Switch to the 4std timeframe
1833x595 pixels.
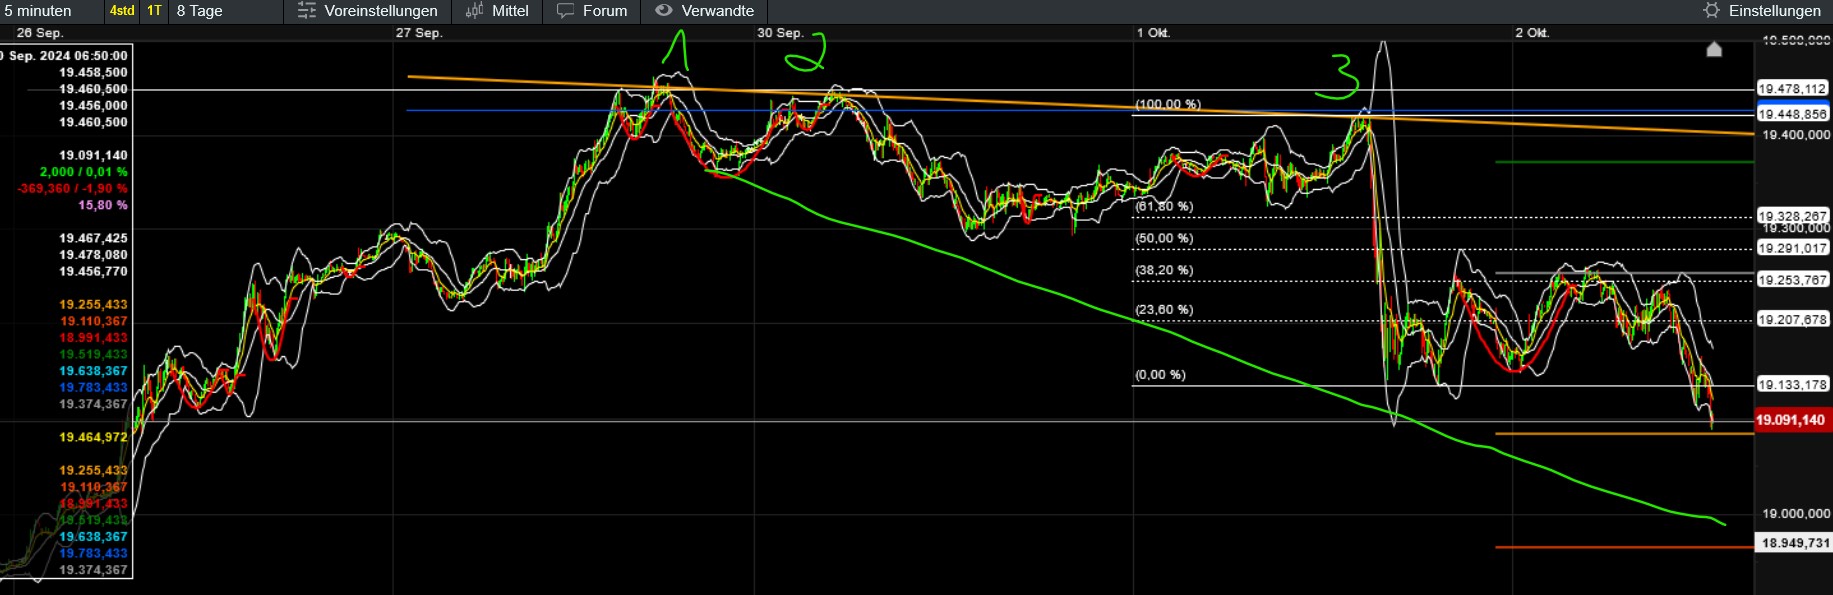pos(122,11)
